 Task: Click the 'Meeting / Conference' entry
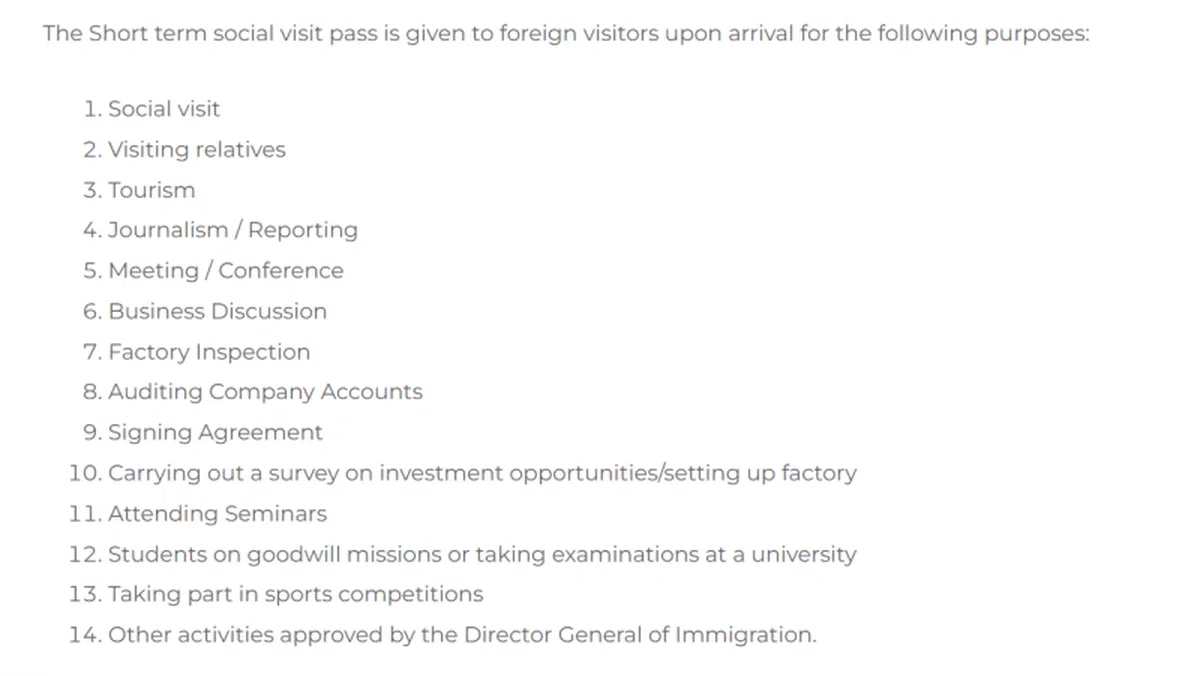225,271
